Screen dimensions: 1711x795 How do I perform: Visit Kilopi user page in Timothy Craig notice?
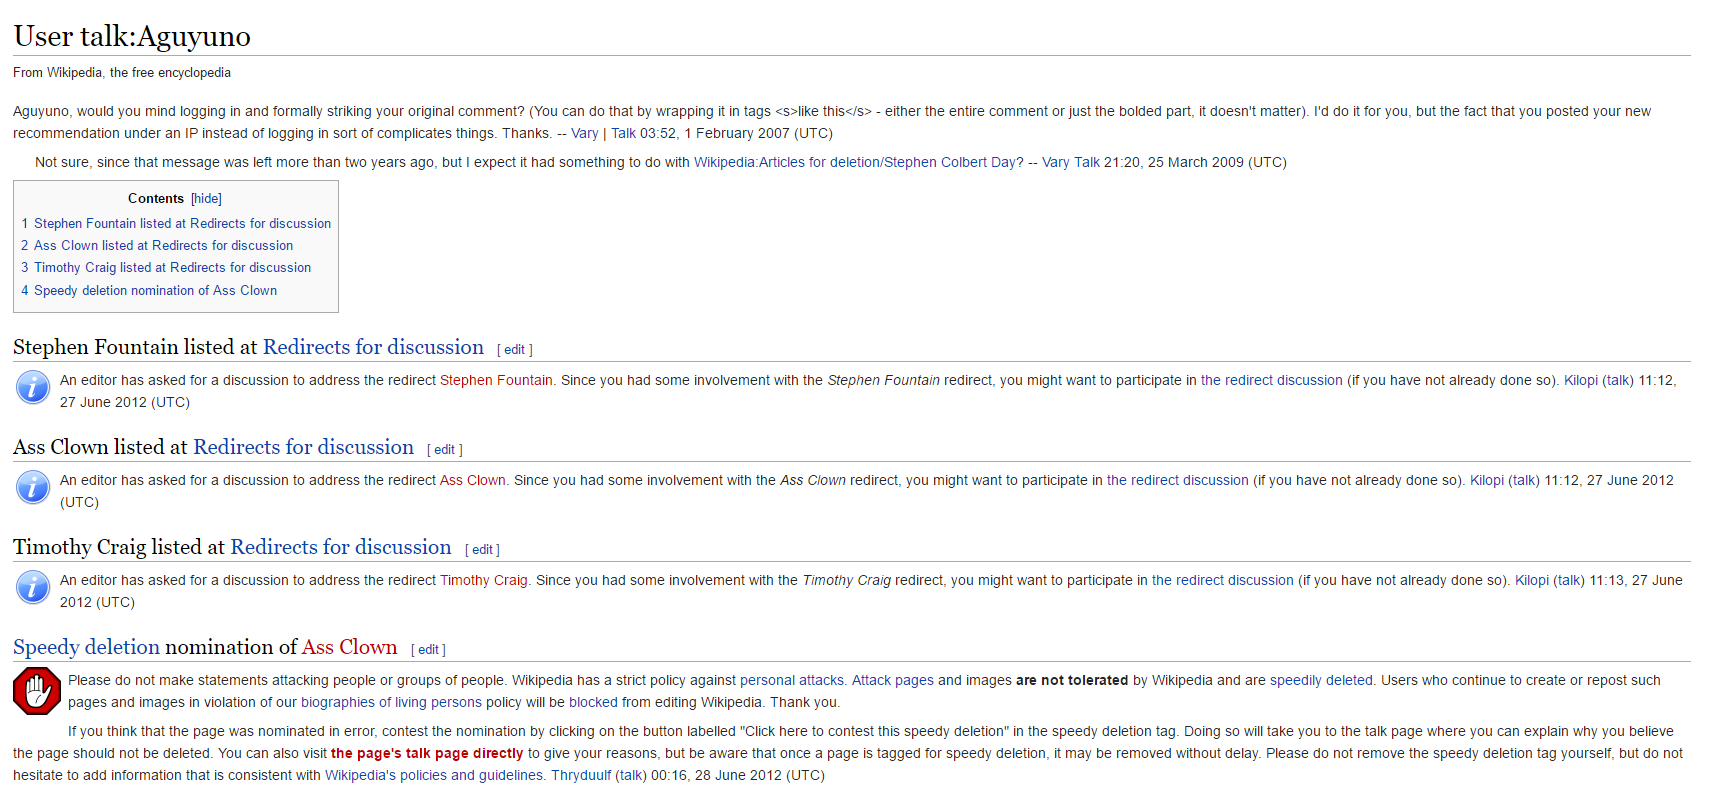pyautogui.click(x=1532, y=580)
